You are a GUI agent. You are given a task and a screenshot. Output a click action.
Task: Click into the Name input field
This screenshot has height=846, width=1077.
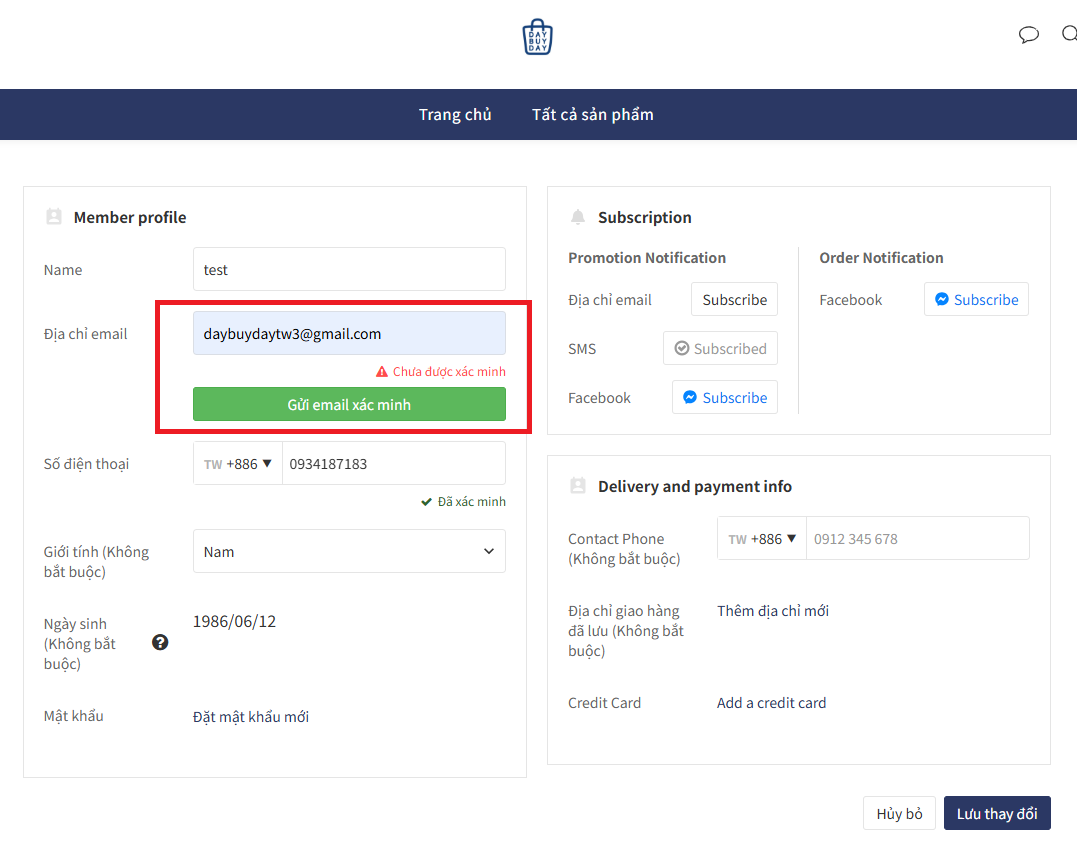pos(349,269)
